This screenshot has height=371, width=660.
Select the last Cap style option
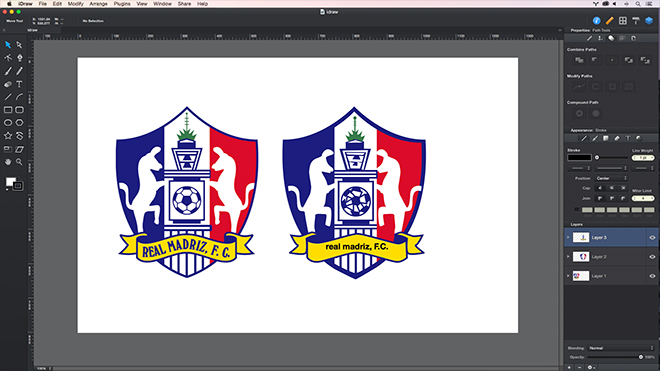623,188
